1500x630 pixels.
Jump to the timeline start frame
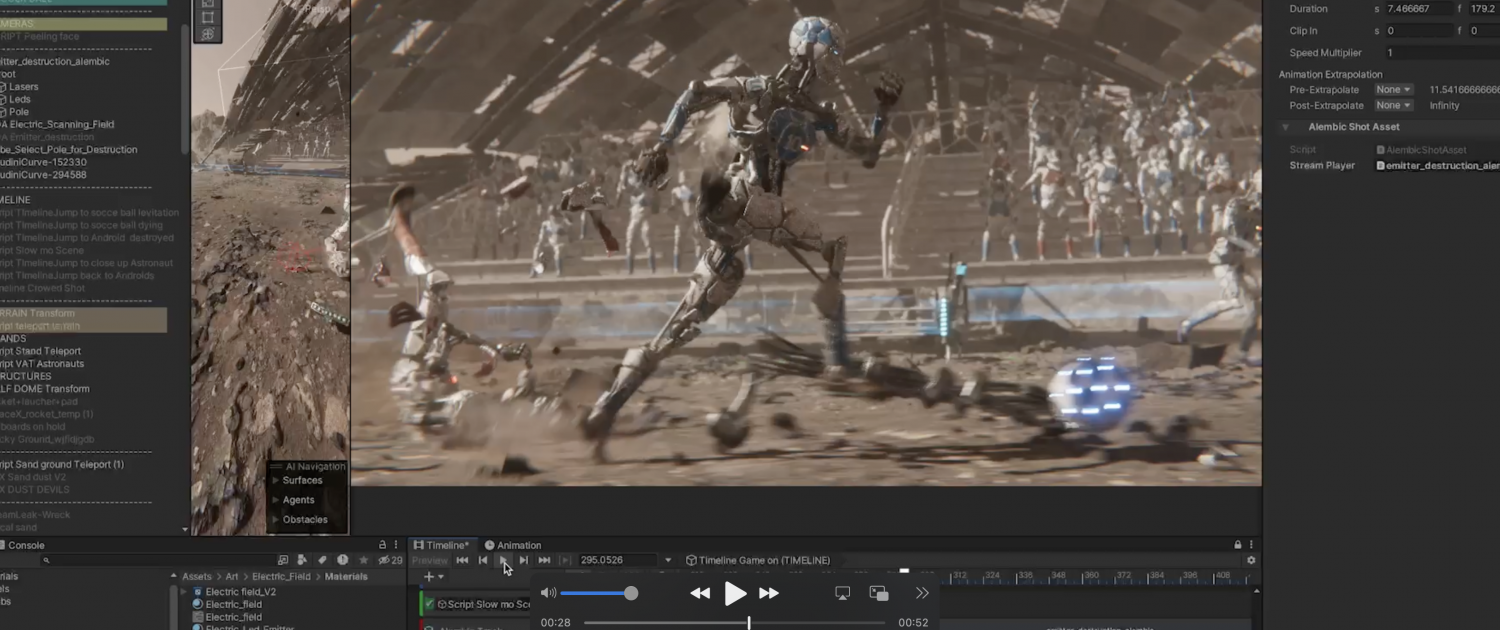point(462,560)
